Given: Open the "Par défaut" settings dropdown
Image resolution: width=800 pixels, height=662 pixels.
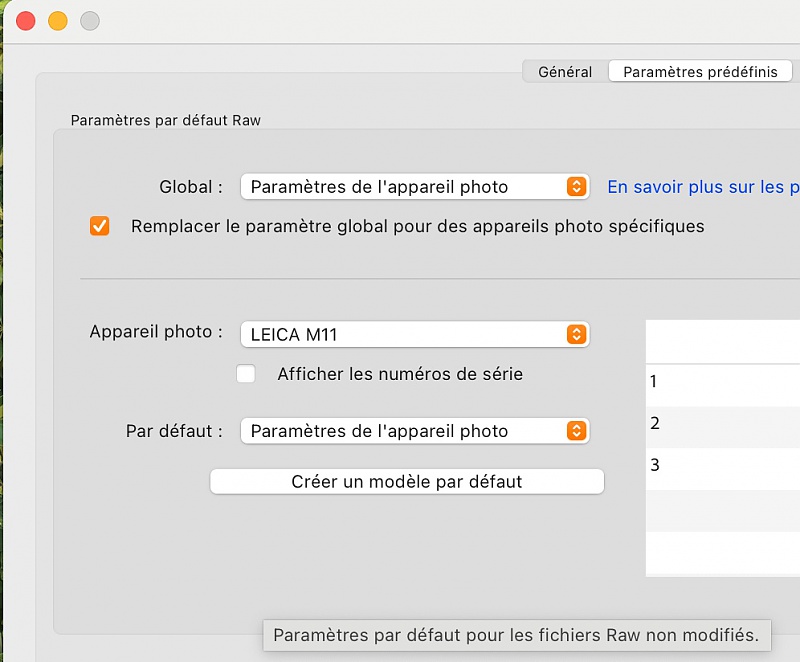Looking at the screenshot, I should click(x=415, y=431).
